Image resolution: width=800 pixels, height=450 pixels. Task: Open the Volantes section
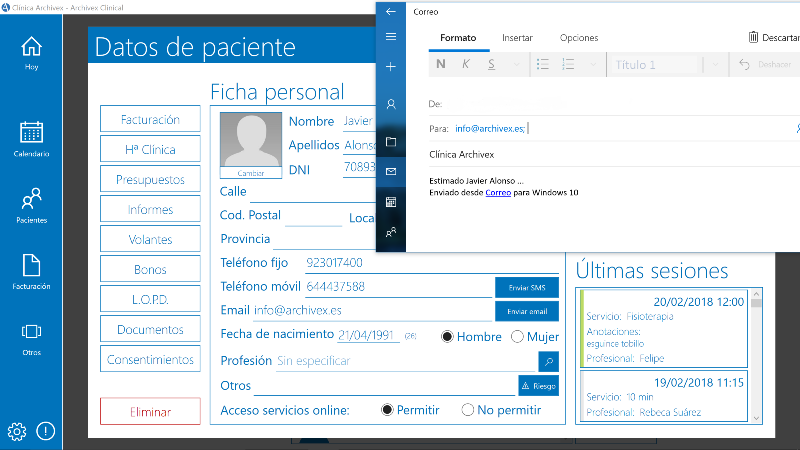(x=150, y=239)
